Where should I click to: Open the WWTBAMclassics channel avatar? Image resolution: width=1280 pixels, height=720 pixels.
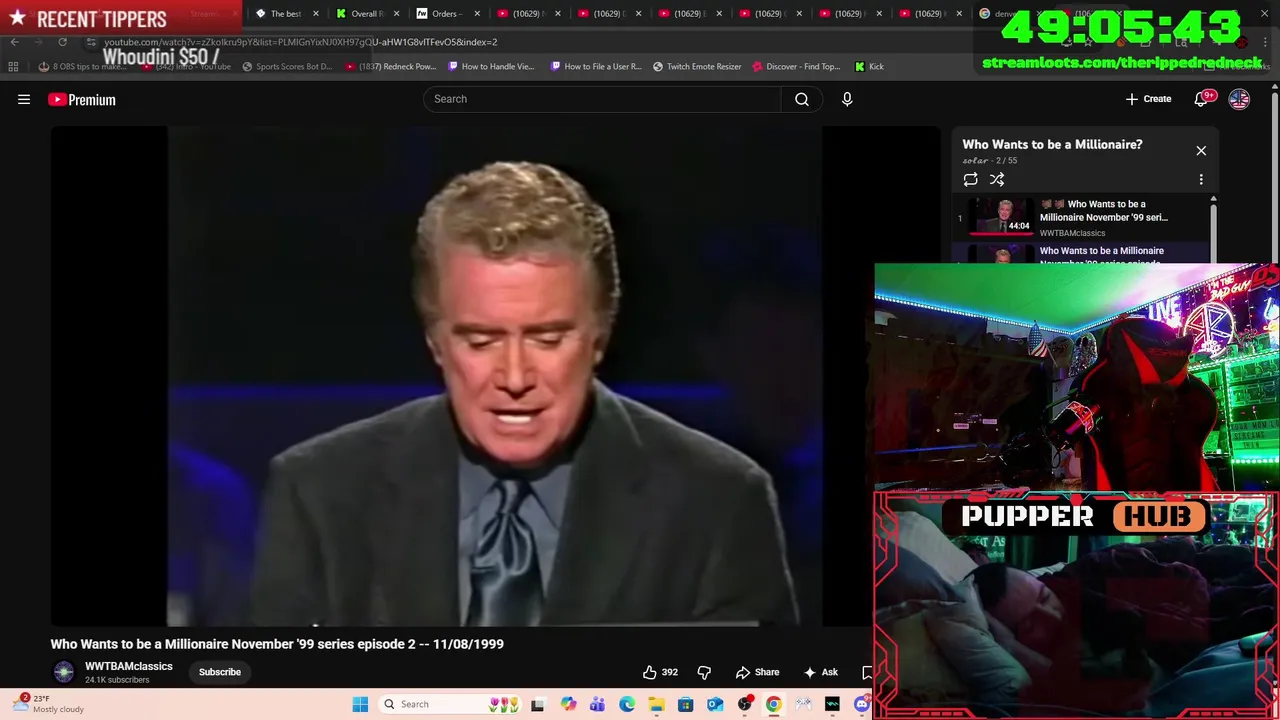[64, 672]
